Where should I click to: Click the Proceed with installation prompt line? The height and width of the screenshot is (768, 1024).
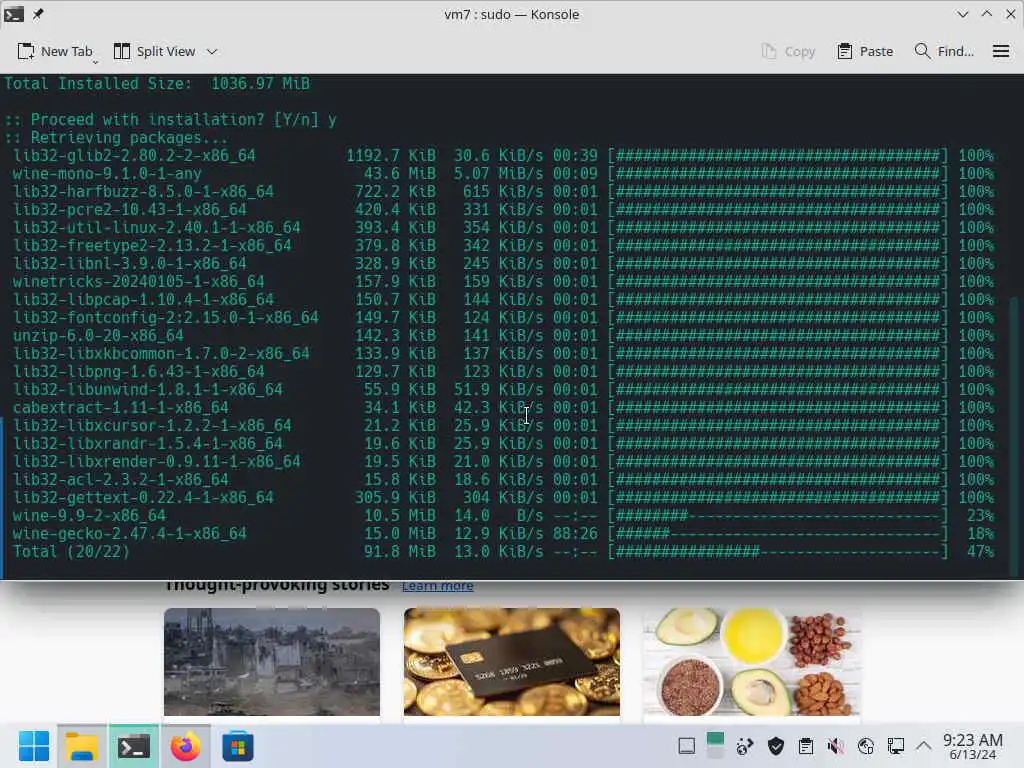[170, 120]
